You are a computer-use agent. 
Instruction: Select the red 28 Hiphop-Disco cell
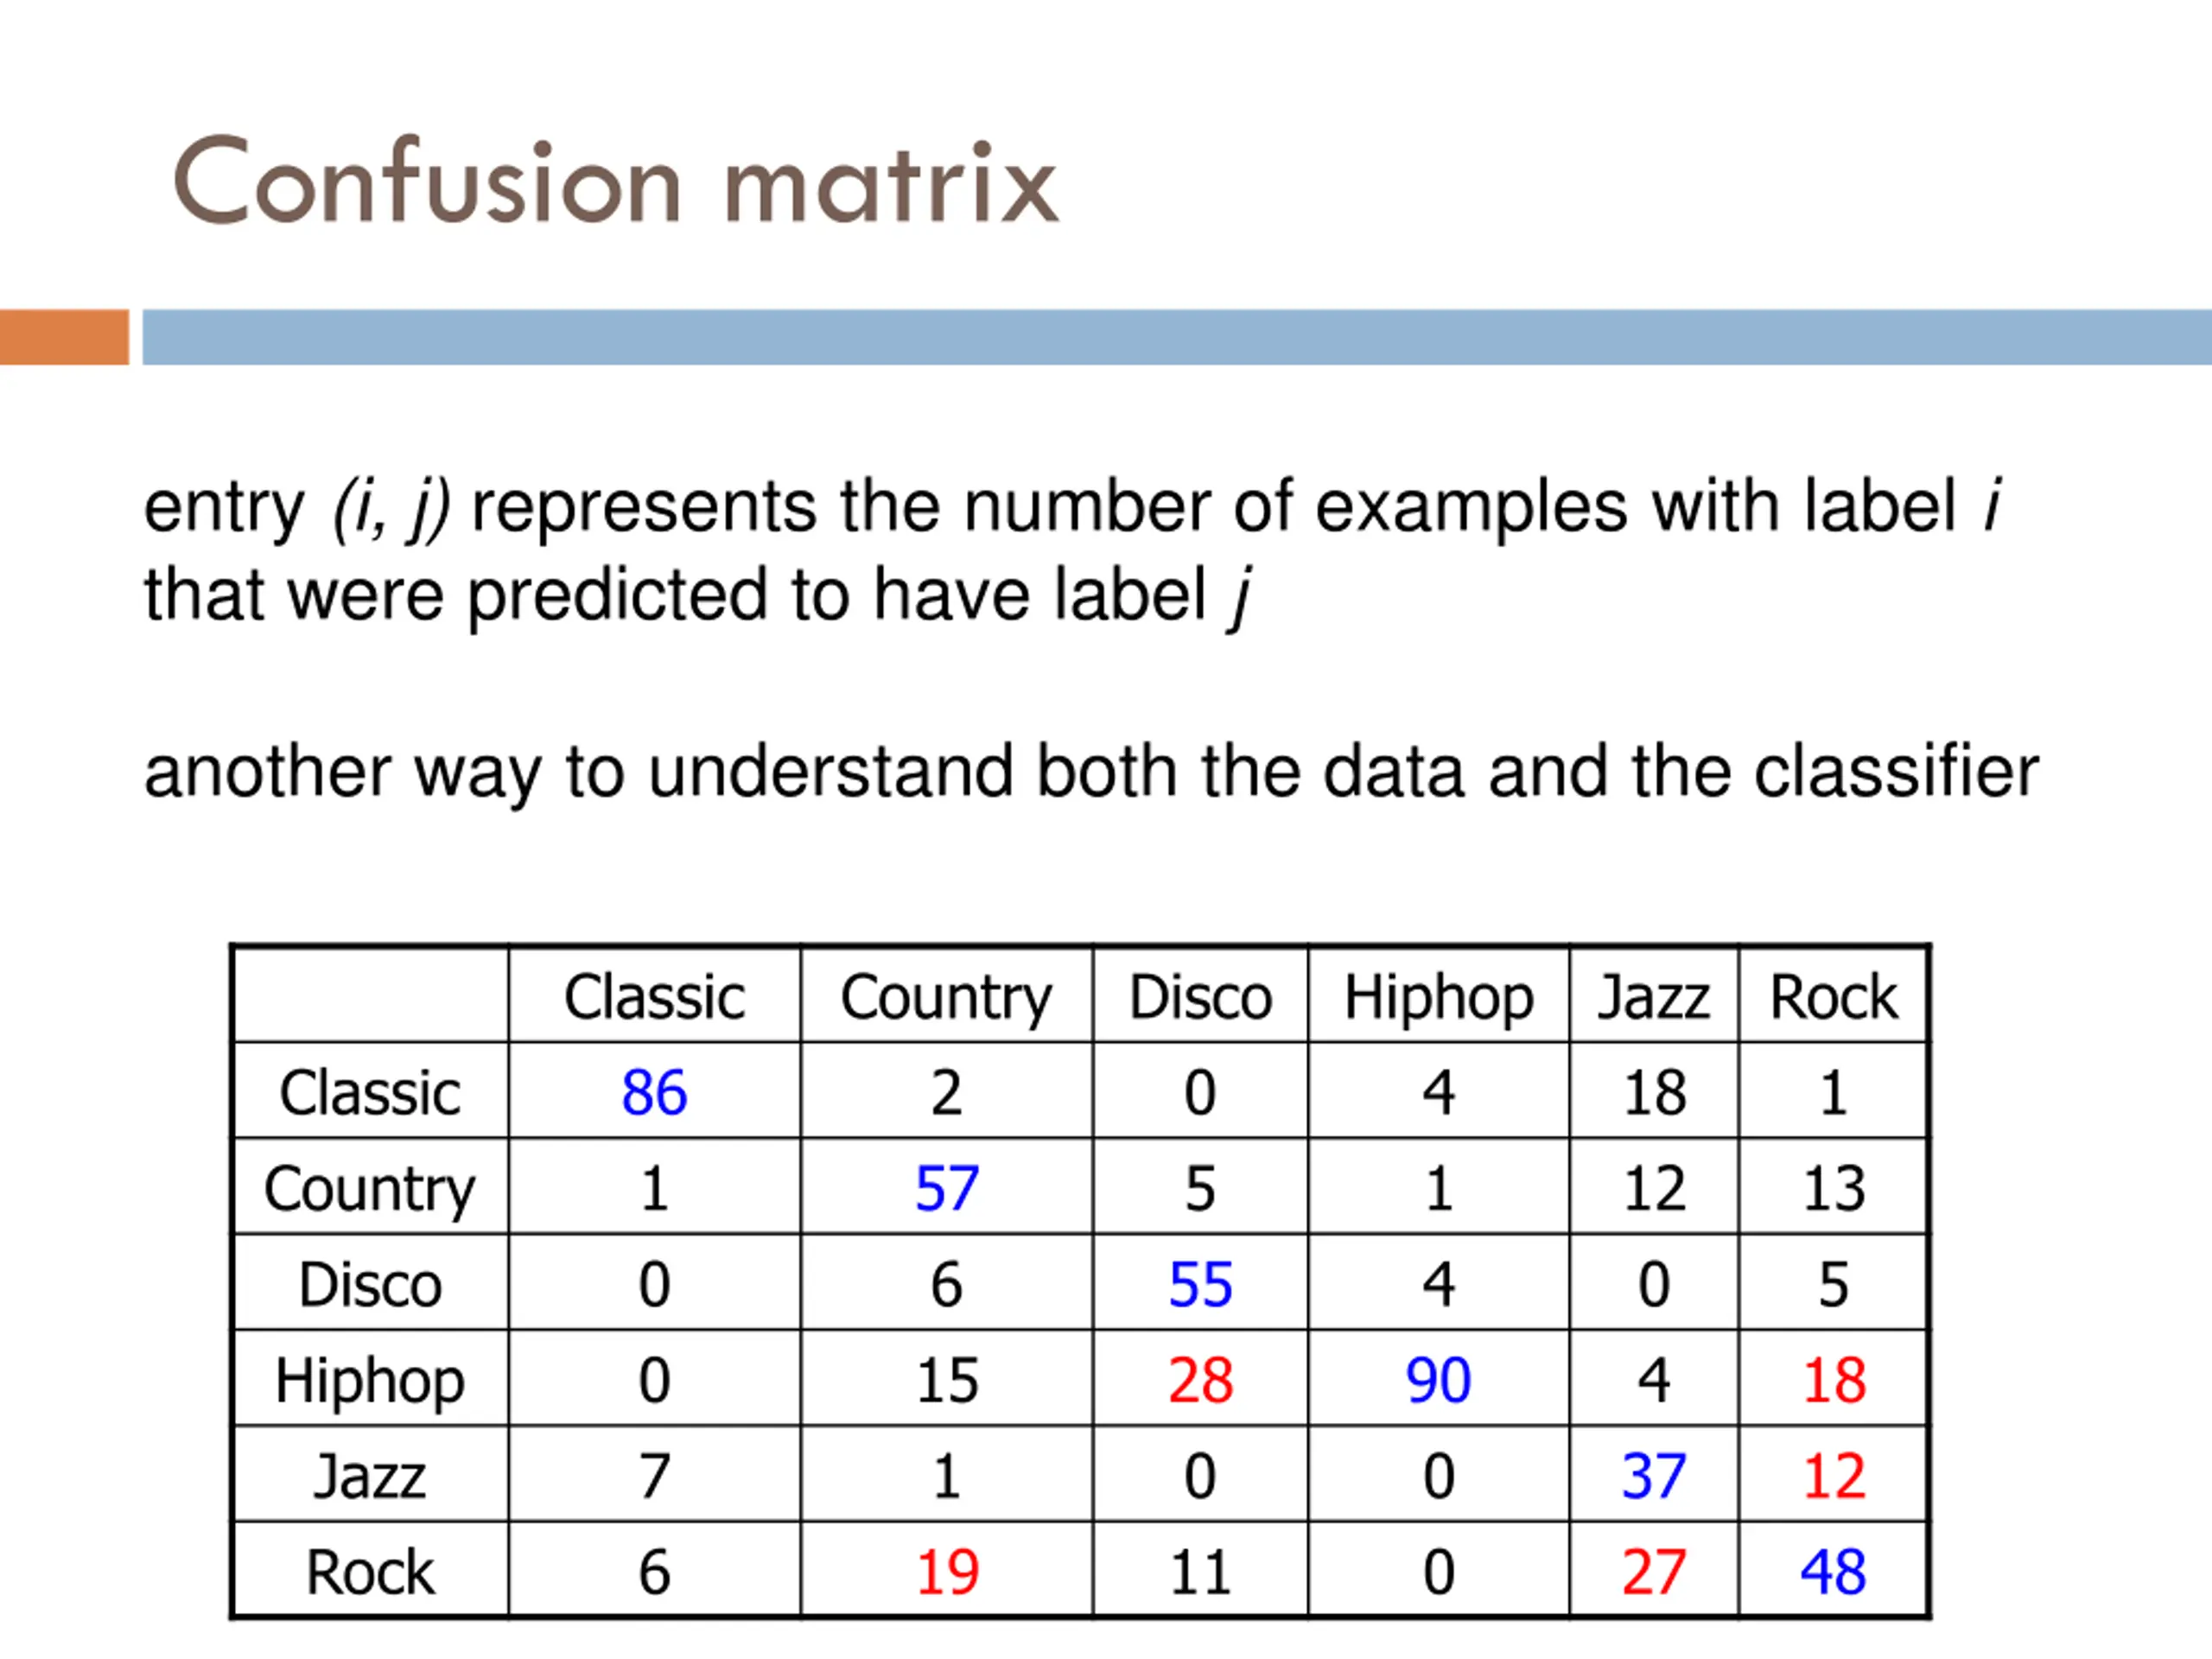pos(1200,1378)
